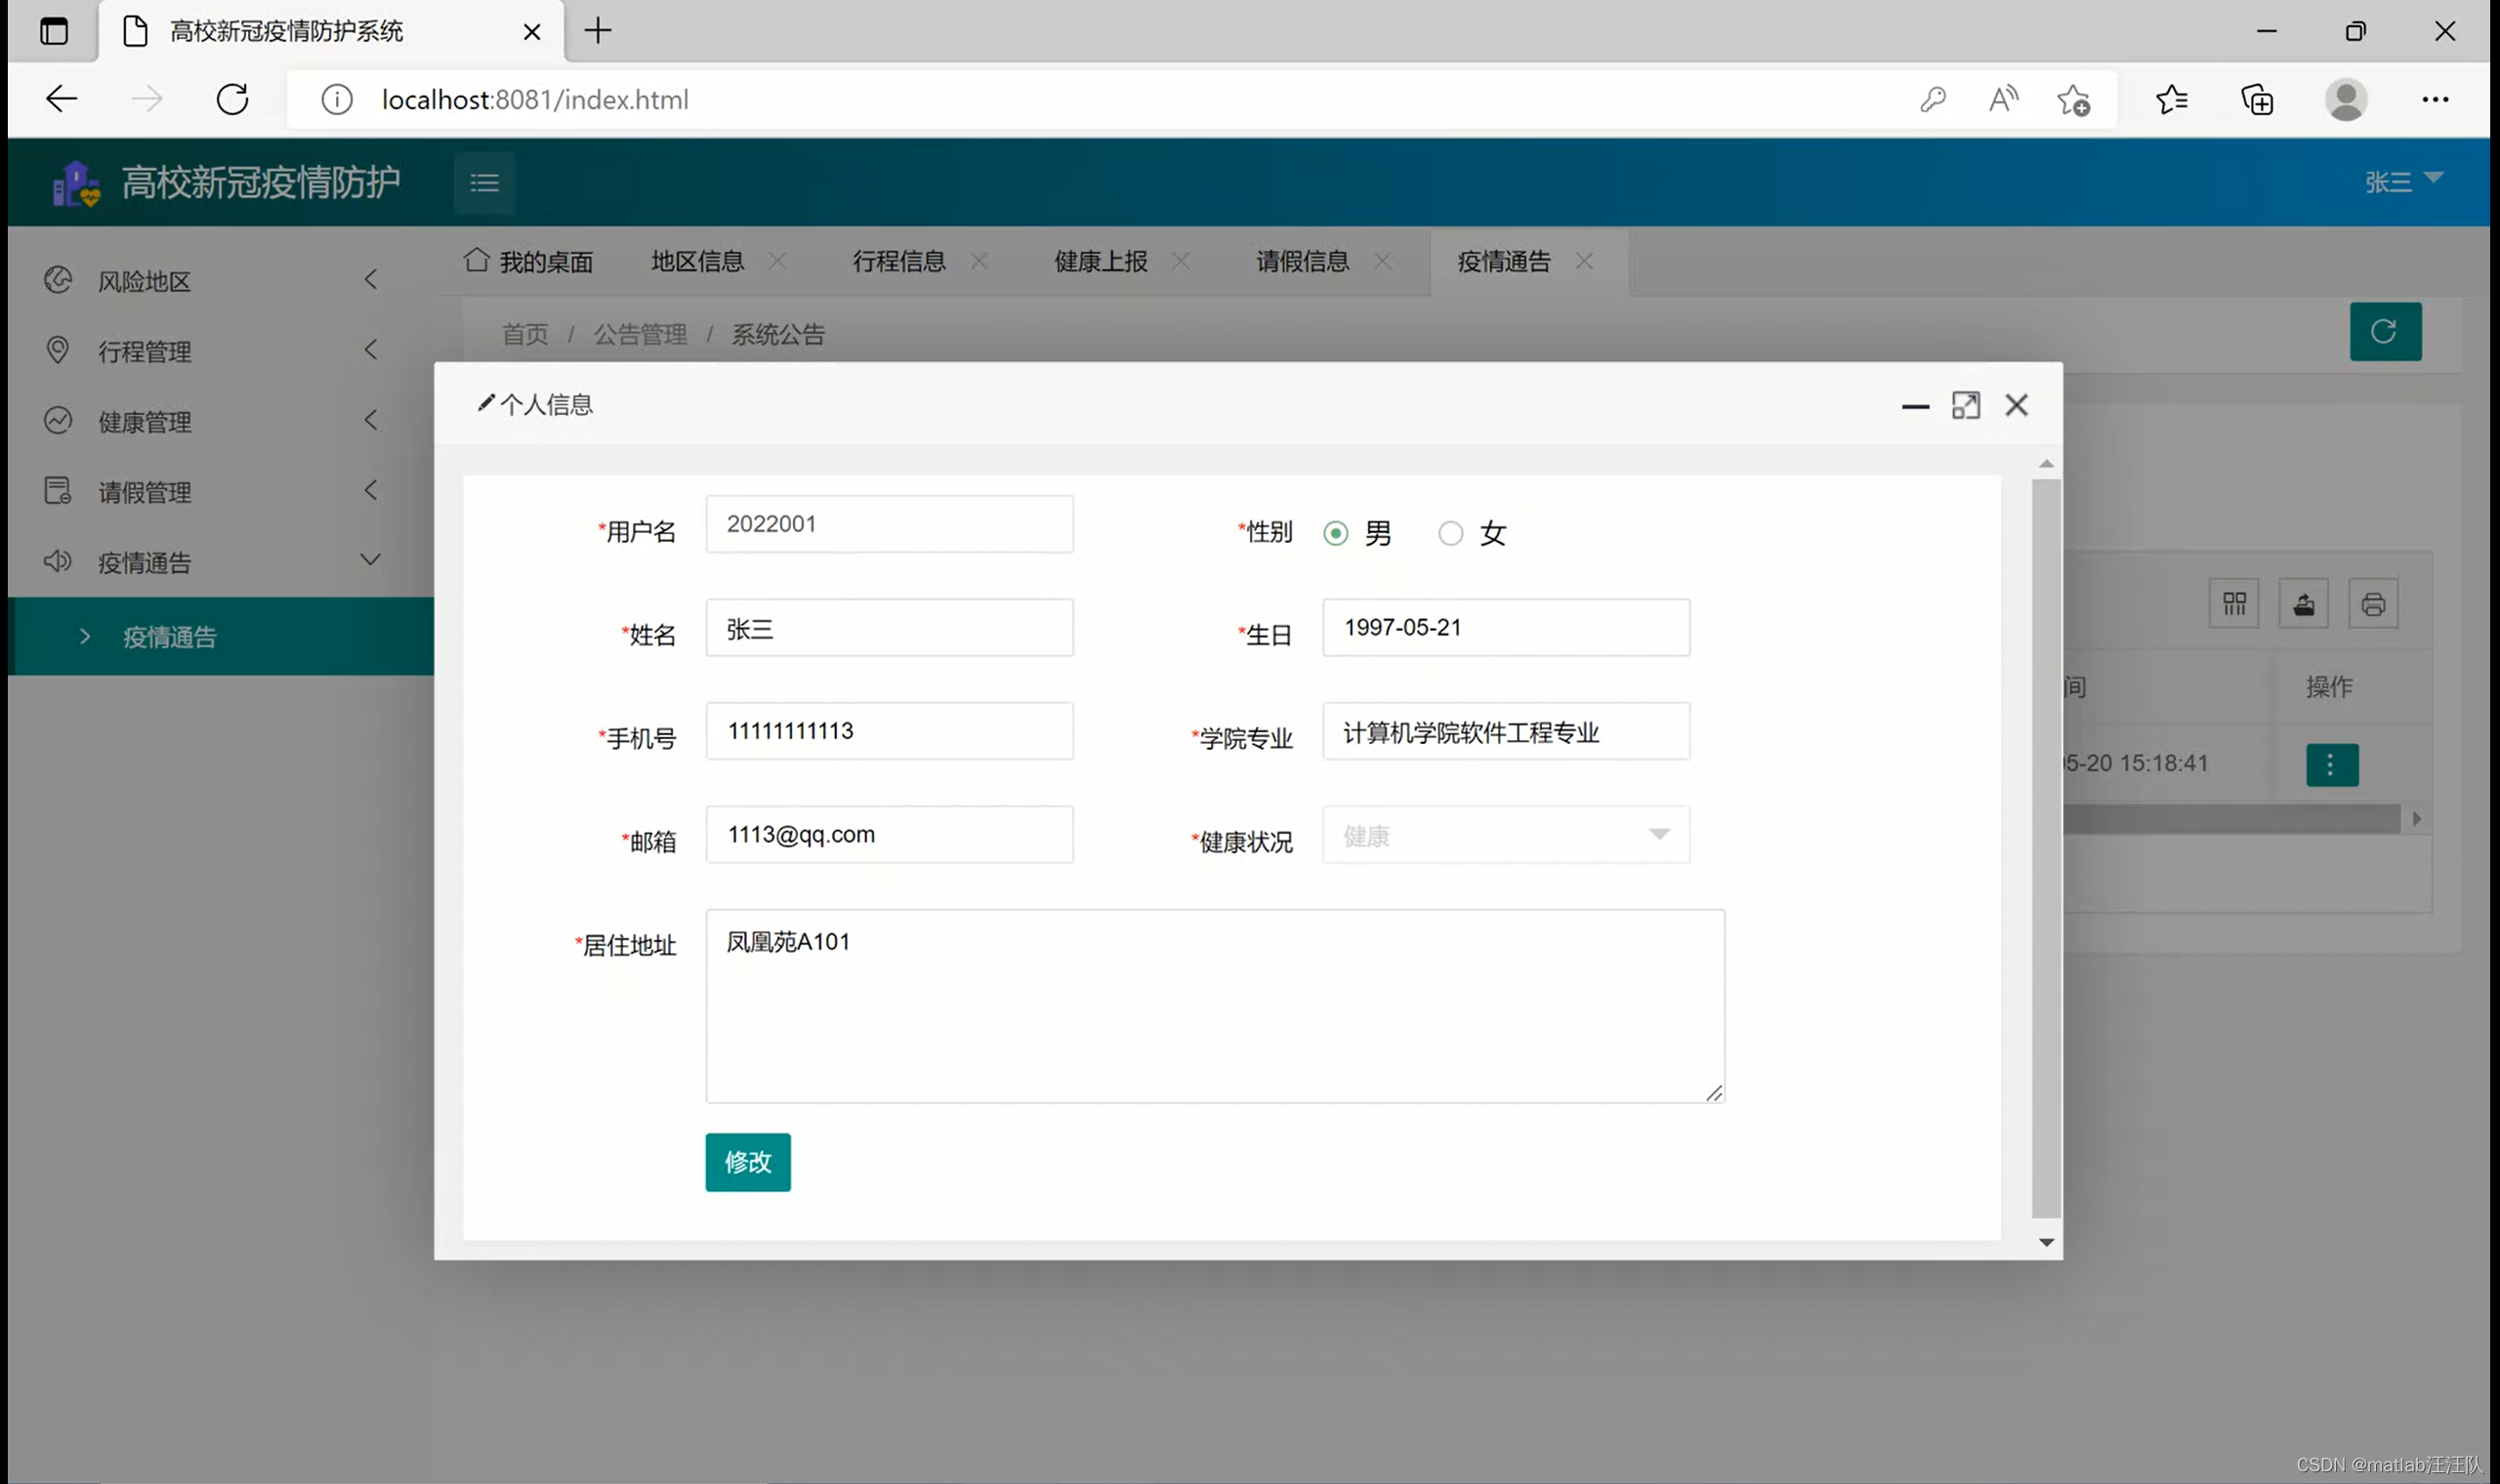Click the dialog vertical scrollbar

click(2046, 848)
